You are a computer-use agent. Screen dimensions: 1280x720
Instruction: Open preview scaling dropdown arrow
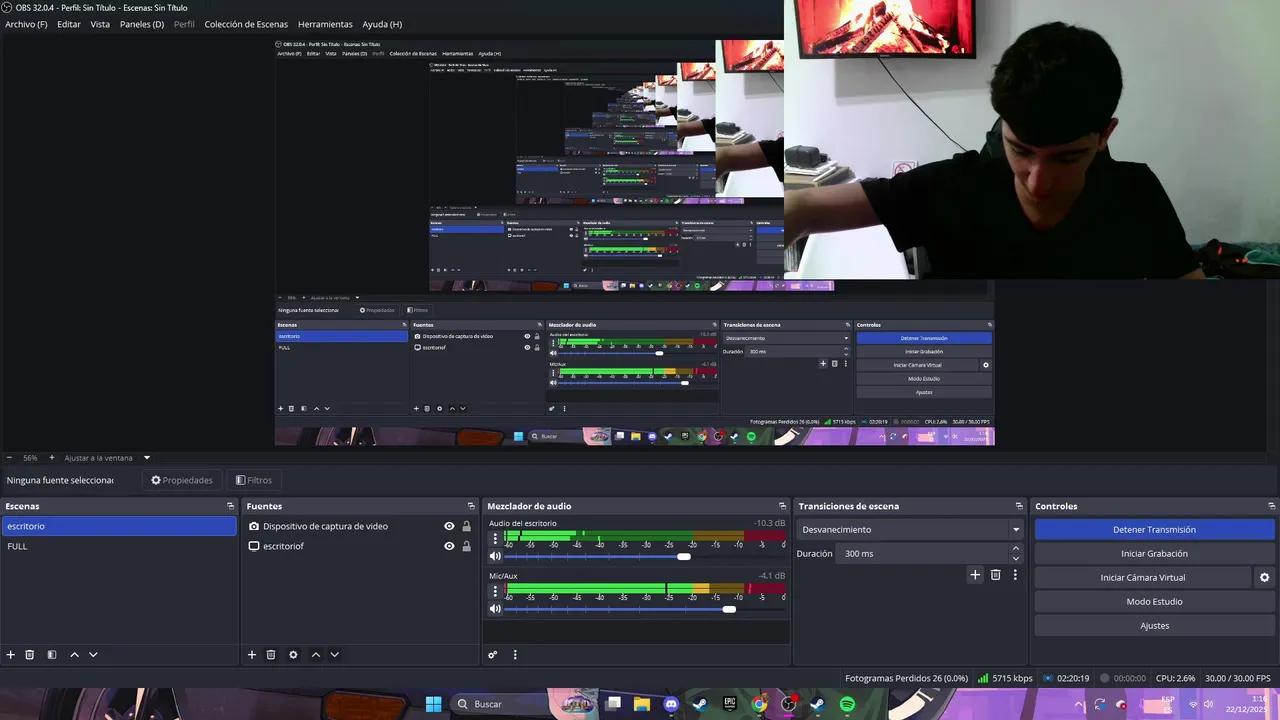(146, 458)
